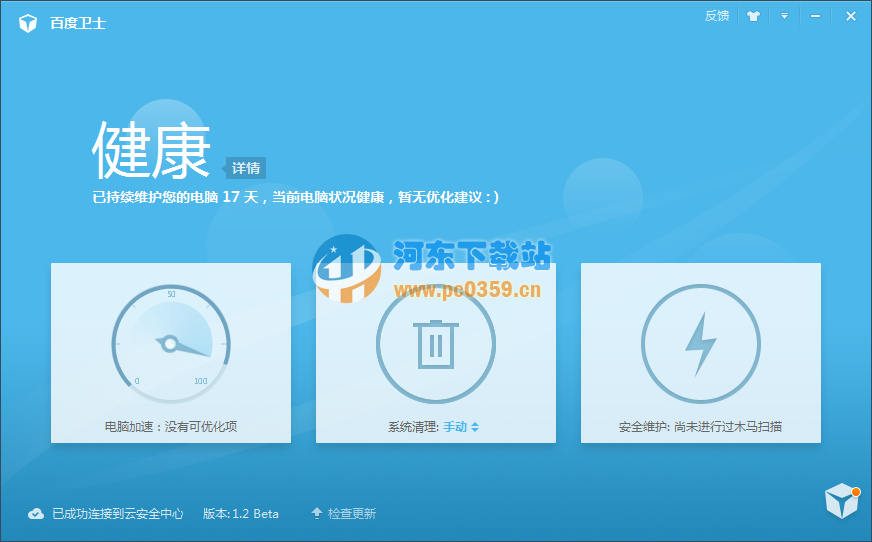Click the trash bin cleanup icon
872x542 pixels.
[436, 344]
